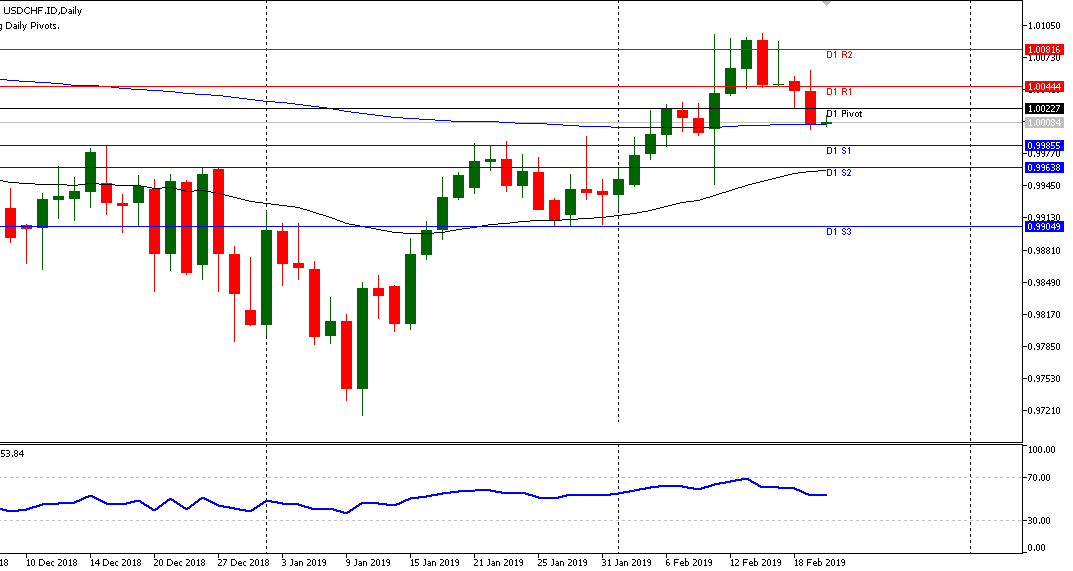Click the 70.00 level on oscillator scale
This screenshot has width=1073, height=571.
tap(1042, 478)
